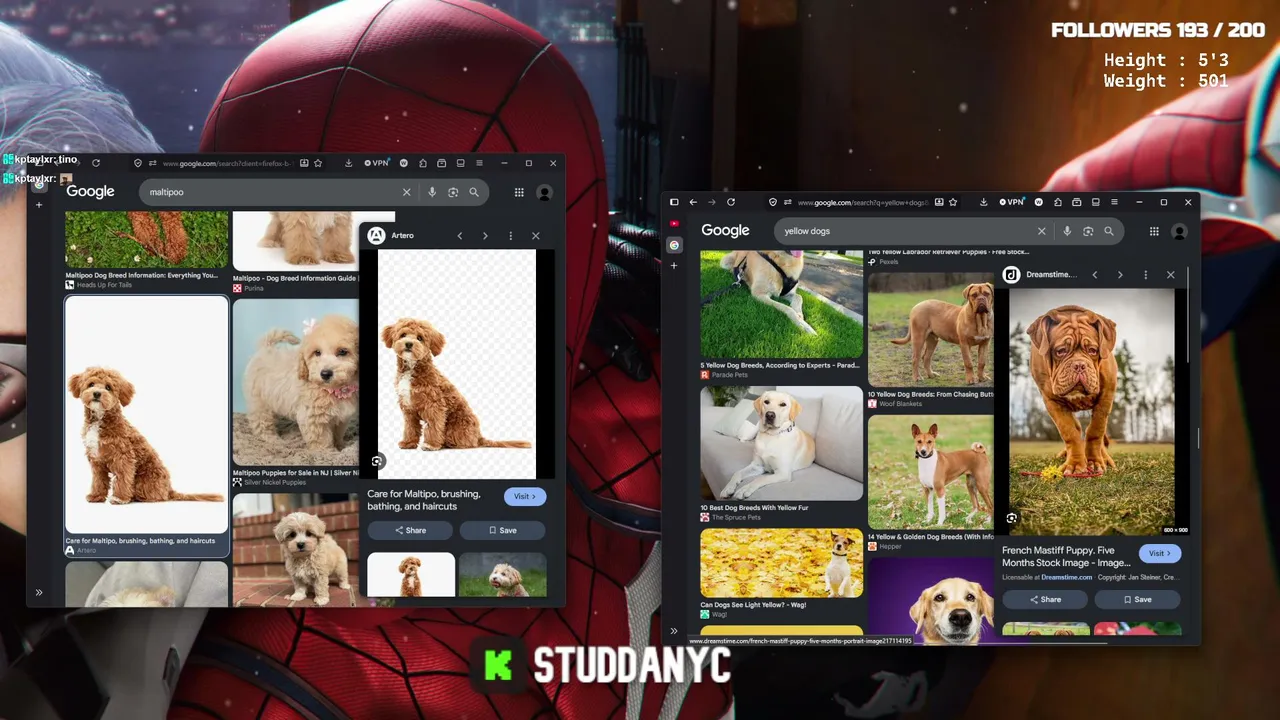Image resolution: width=1280 pixels, height=720 pixels.
Task: Run Lens search on the French Mastiff image
Action: click(1012, 518)
